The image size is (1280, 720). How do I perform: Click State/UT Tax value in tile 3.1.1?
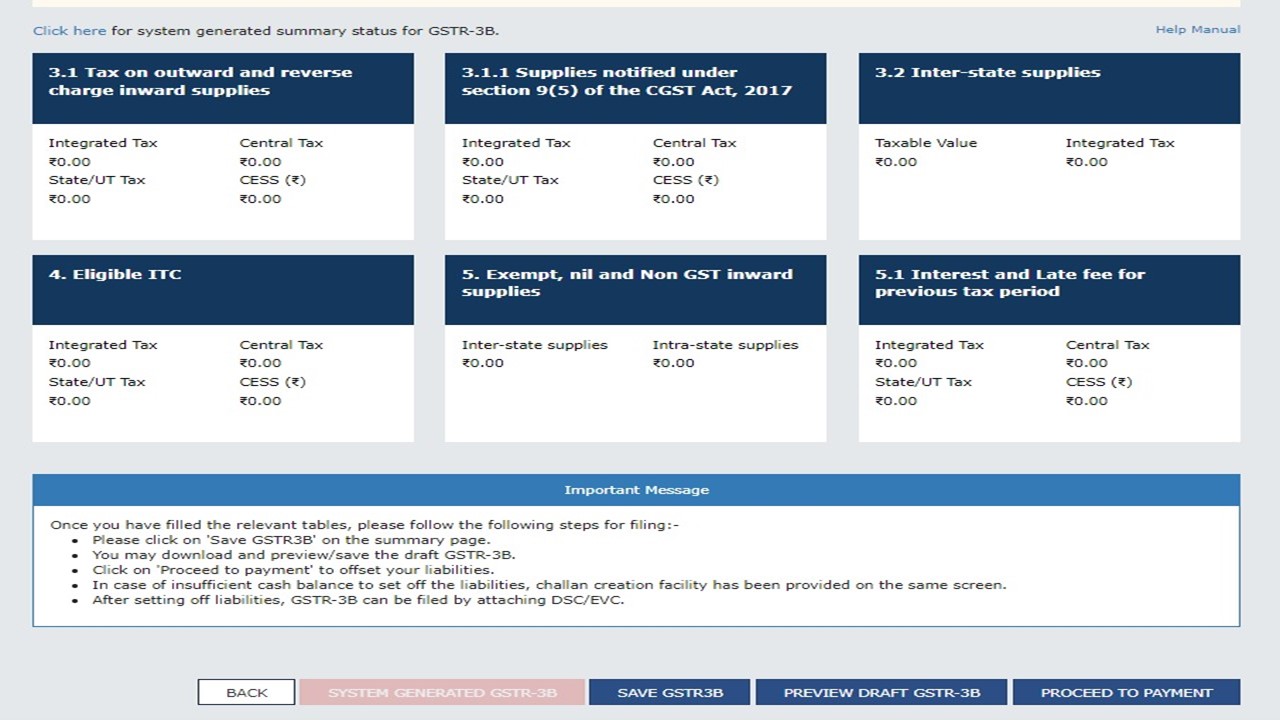click(x=483, y=199)
